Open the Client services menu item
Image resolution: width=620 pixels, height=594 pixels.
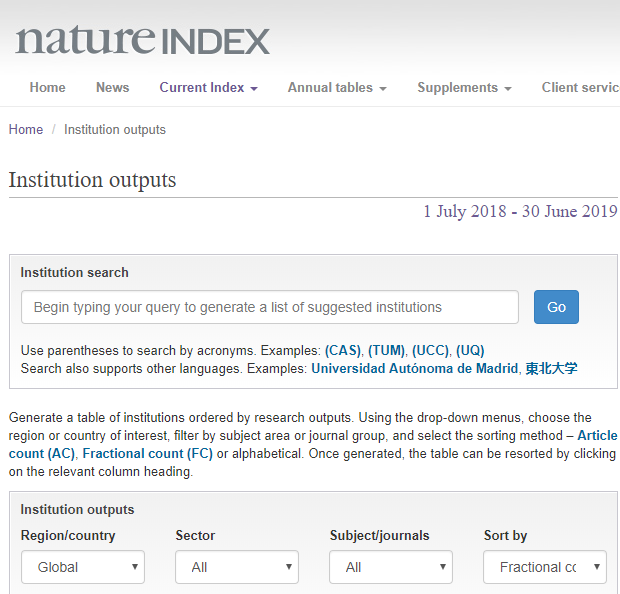pyautogui.click(x=580, y=88)
